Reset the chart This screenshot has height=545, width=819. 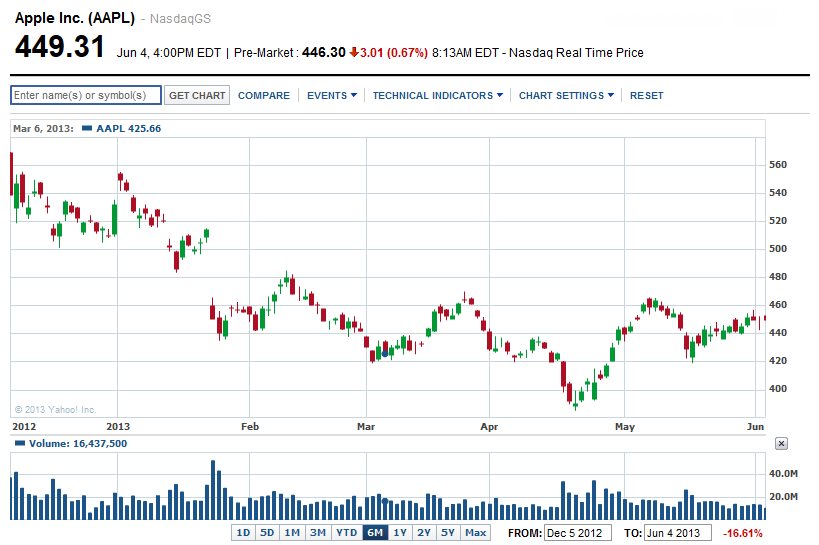coord(646,95)
